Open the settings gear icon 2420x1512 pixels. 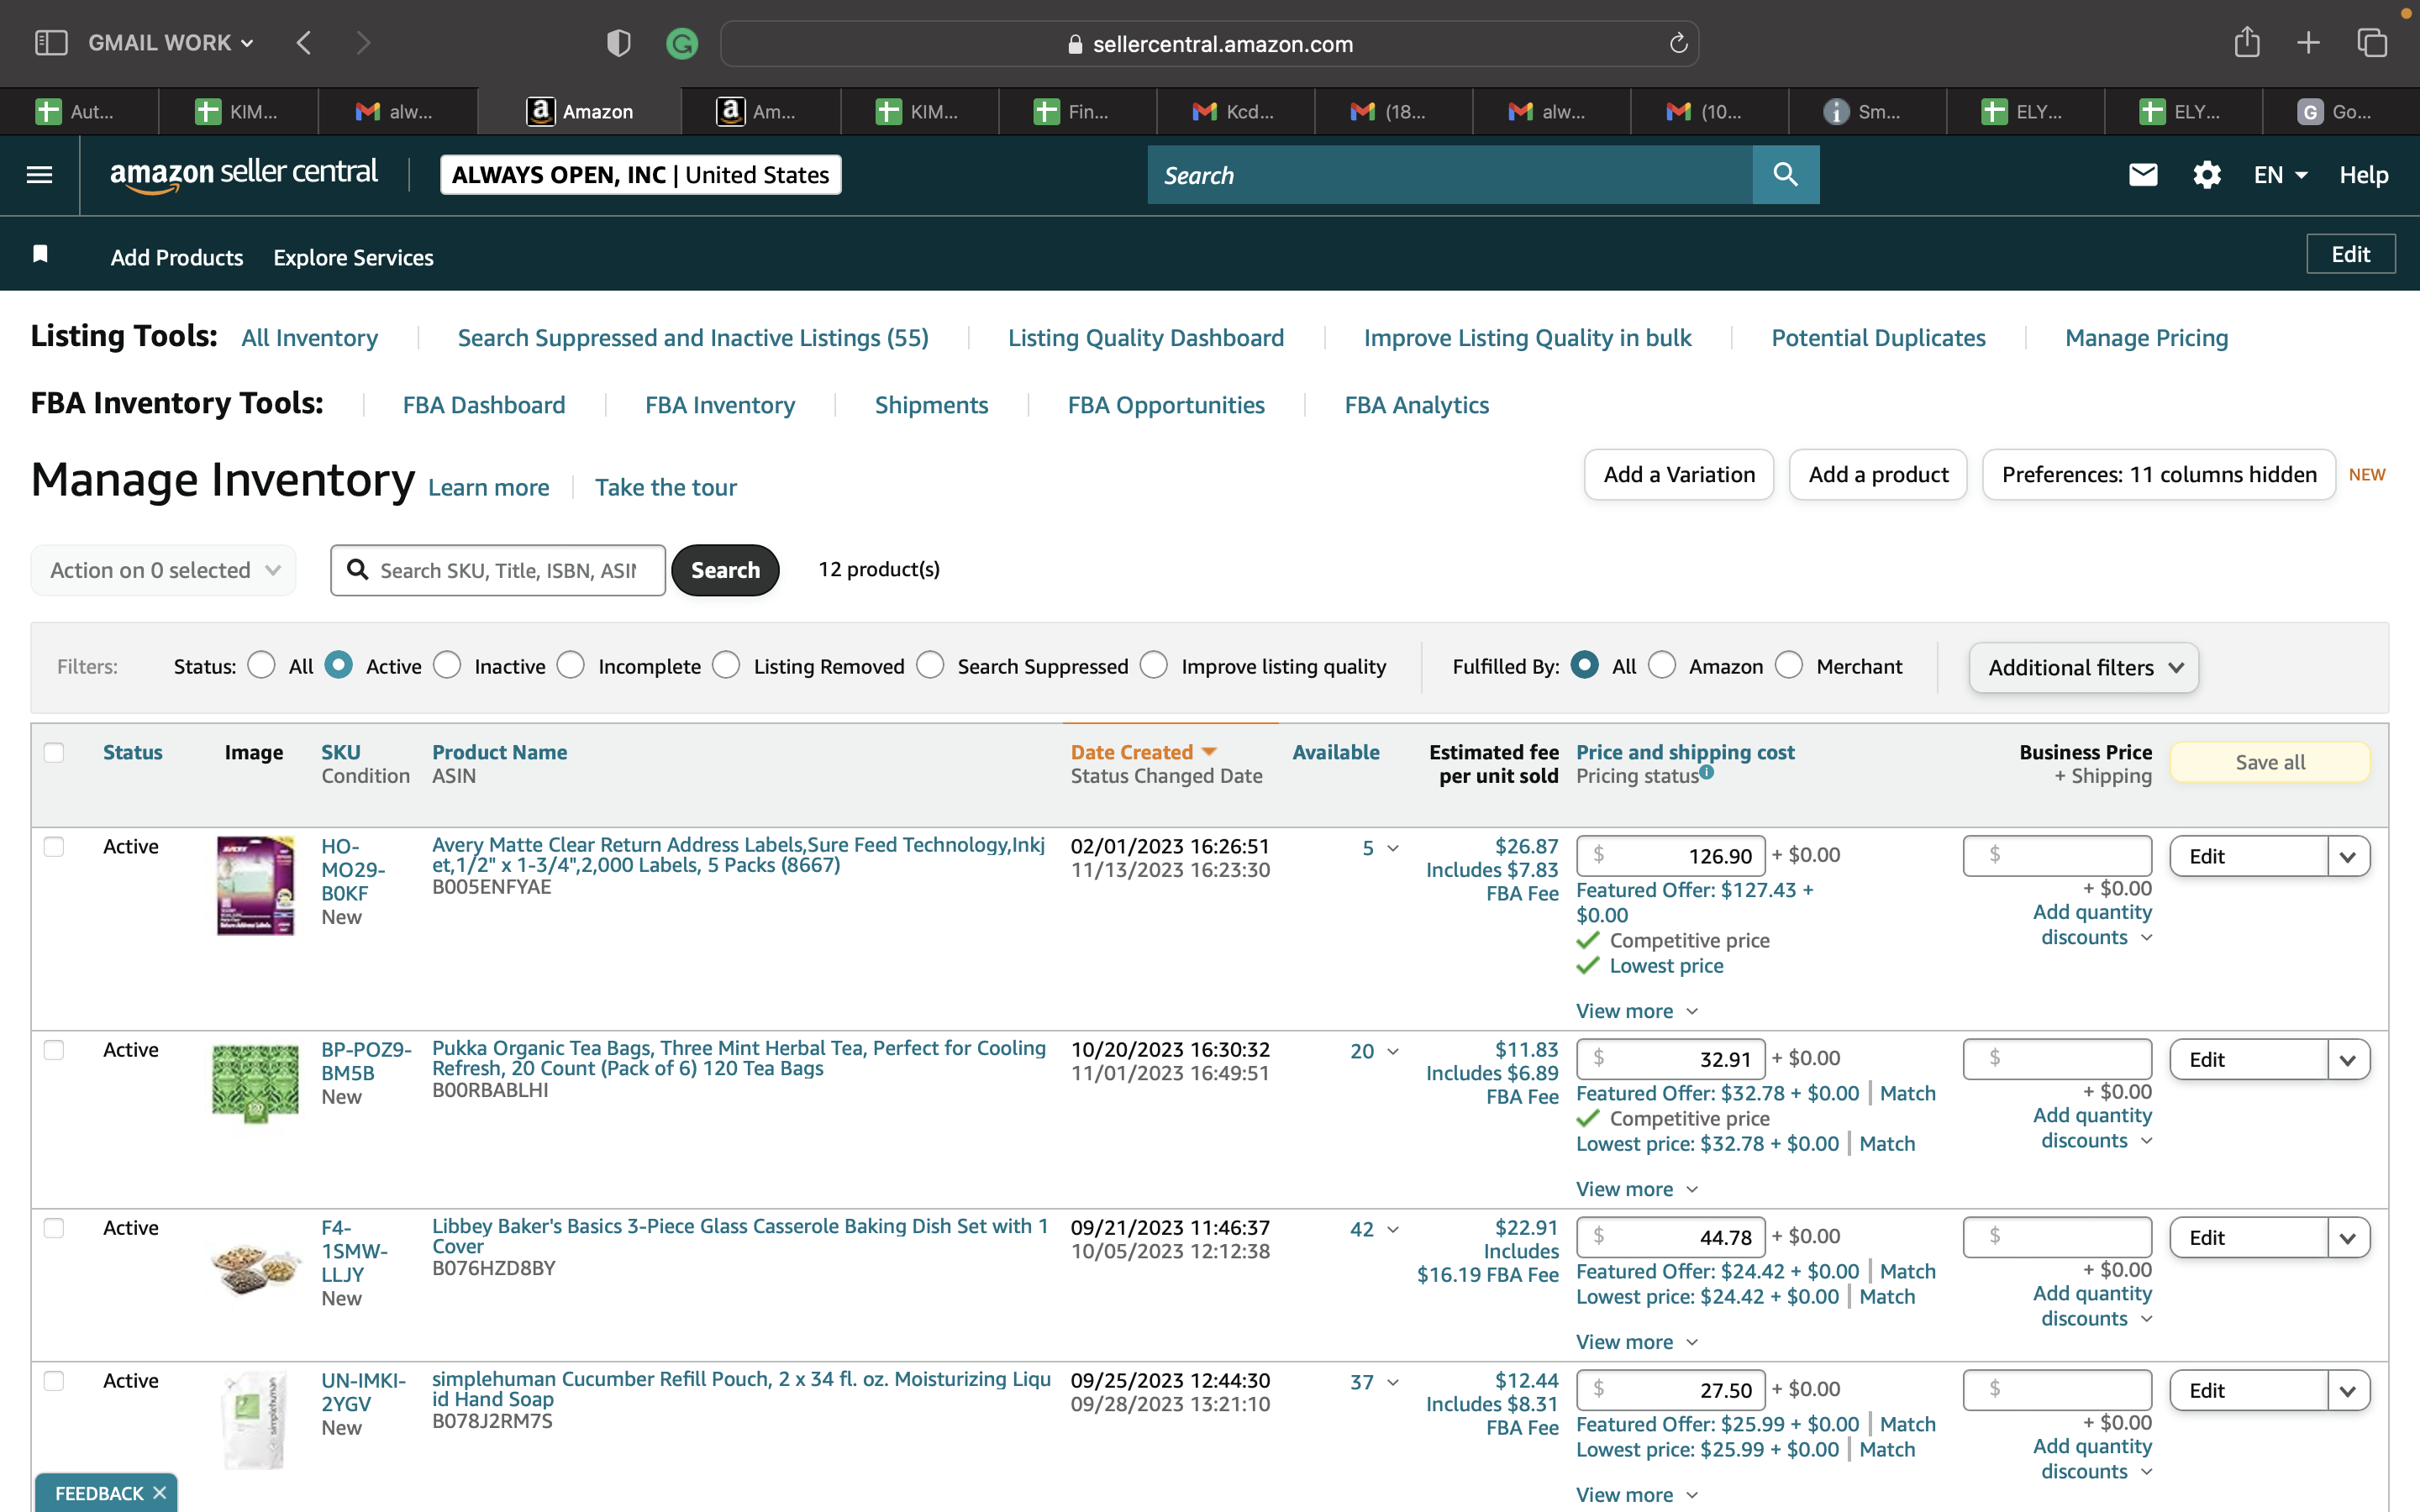pos(2207,175)
